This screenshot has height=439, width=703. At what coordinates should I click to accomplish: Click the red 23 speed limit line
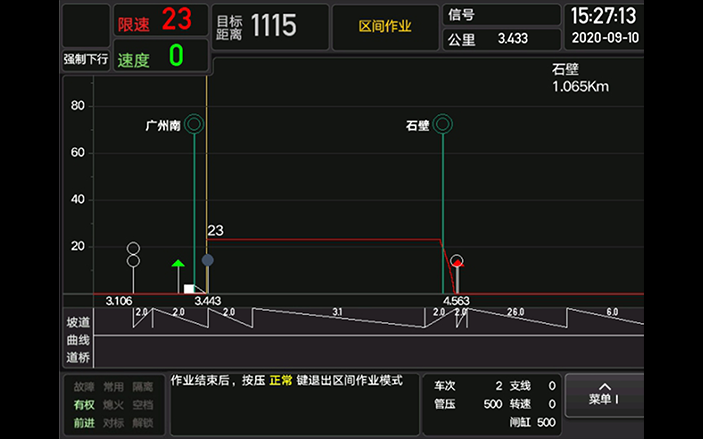pos(320,239)
